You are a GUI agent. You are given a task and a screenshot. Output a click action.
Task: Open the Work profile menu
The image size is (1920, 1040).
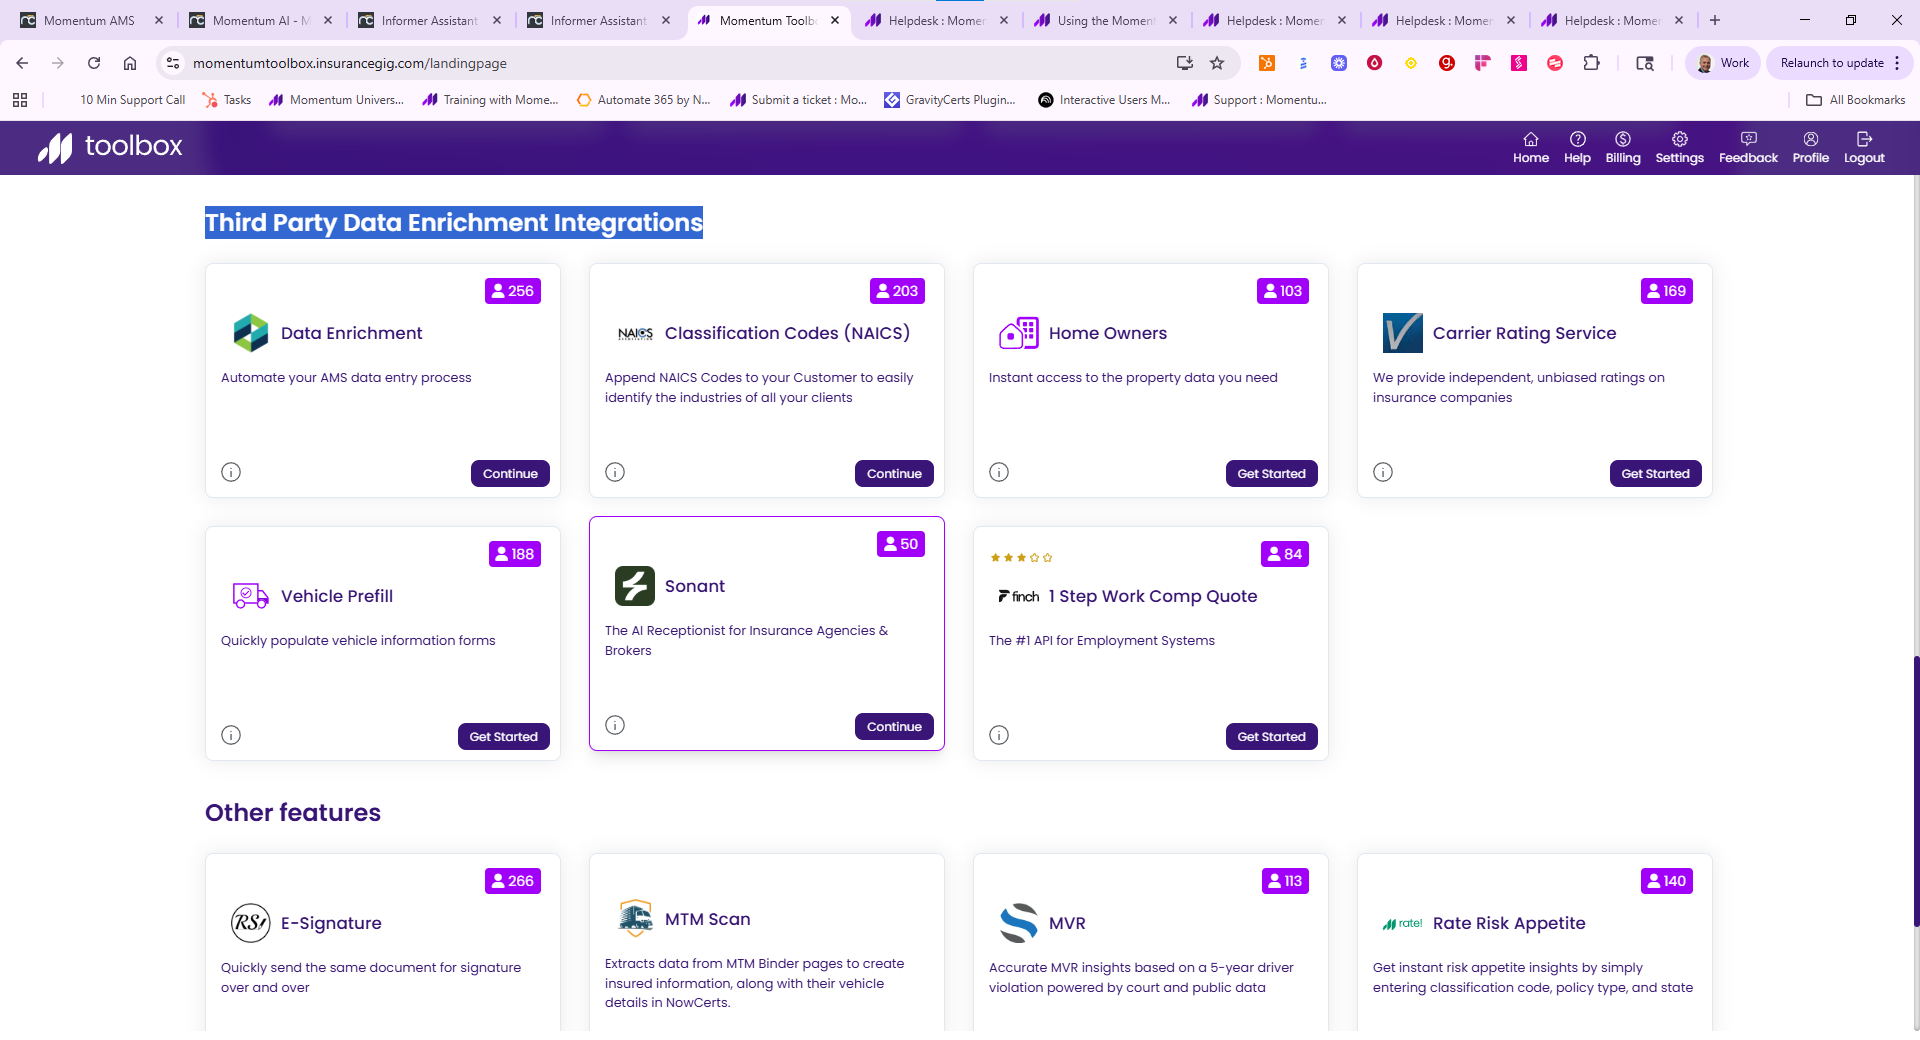[x=1723, y=63]
